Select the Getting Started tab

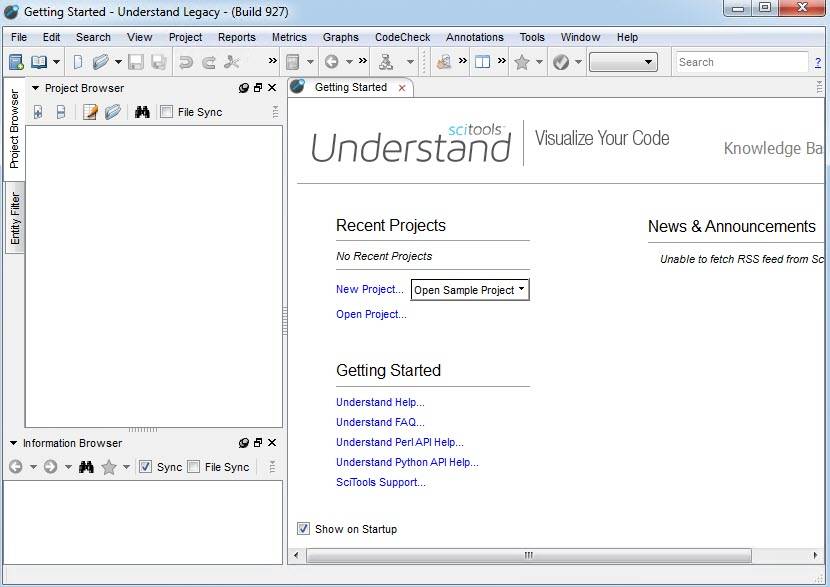(350, 87)
